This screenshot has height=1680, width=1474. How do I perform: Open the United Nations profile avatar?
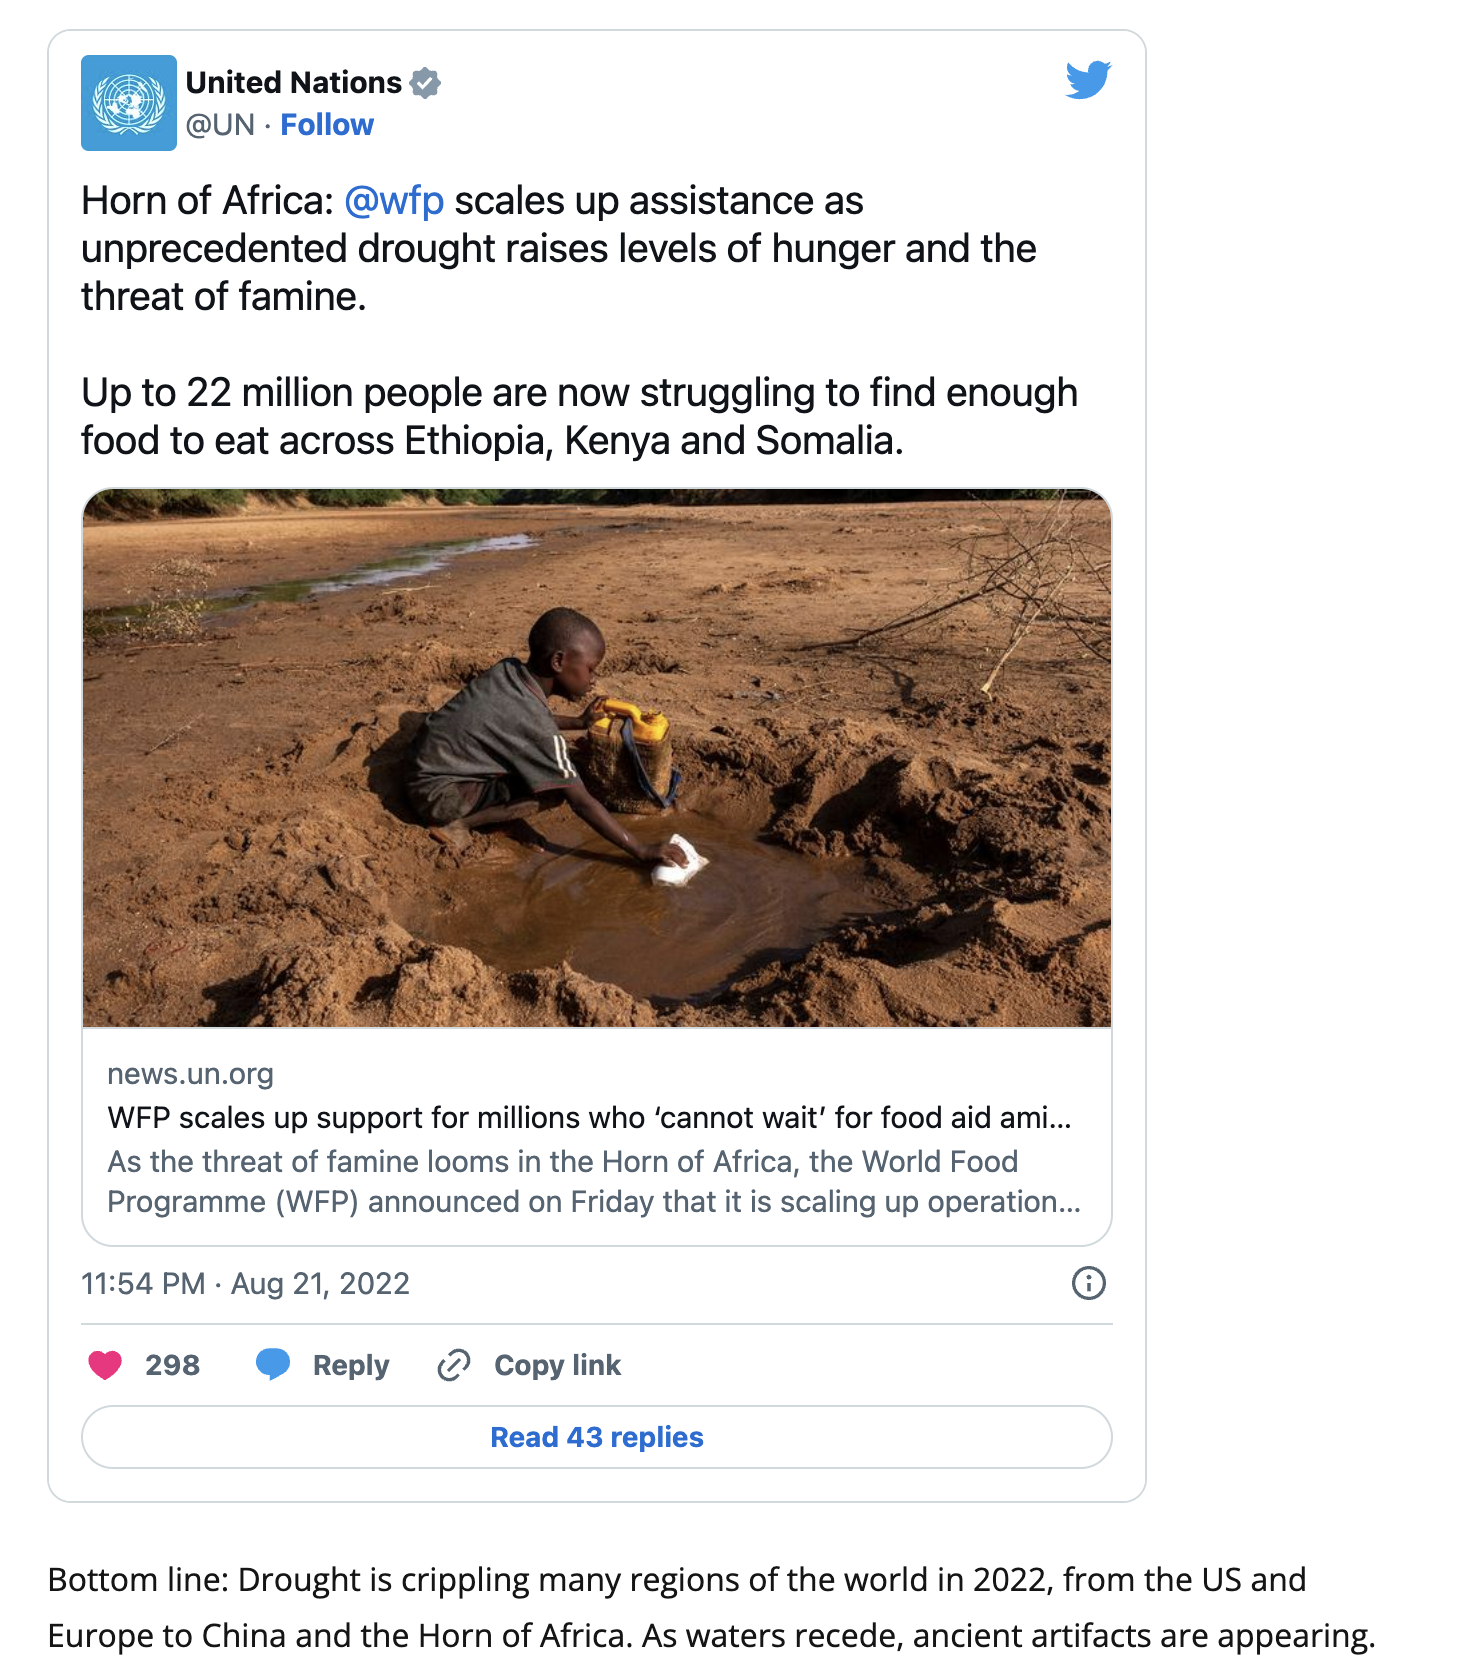pyautogui.click(x=129, y=103)
